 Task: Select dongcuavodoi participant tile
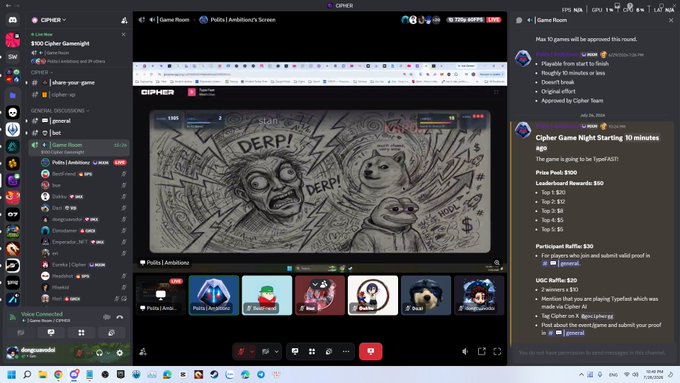point(479,295)
